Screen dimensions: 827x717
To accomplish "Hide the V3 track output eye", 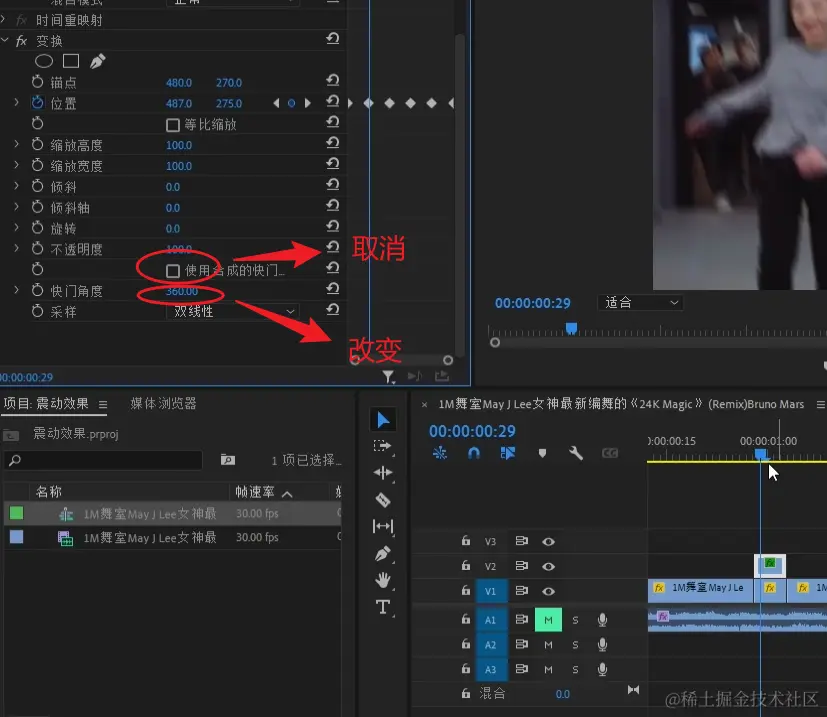I will point(549,542).
